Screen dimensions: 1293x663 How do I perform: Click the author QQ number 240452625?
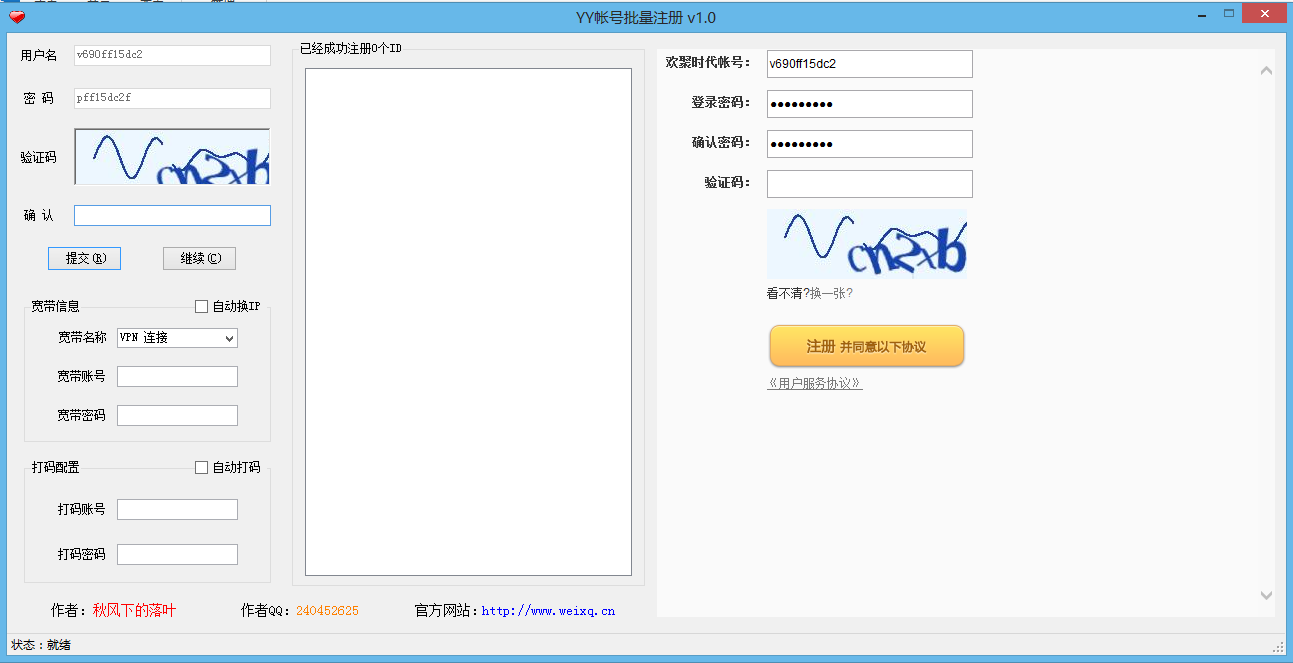pos(327,610)
